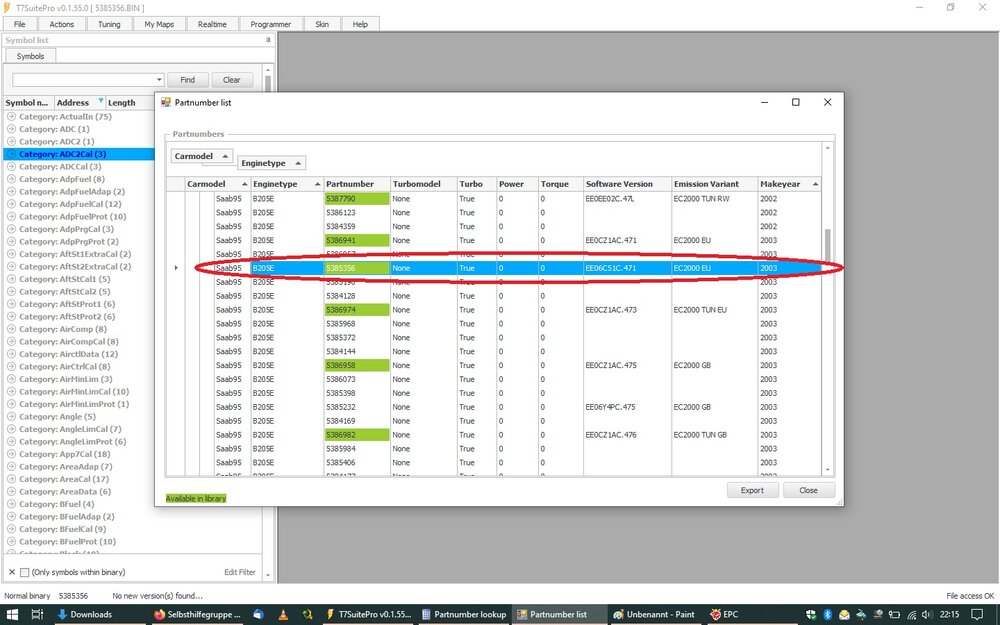1000x625 pixels.
Task: Switch to Firefox Selbsthilfegruppe taskbar item
Action: (x=198, y=614)
